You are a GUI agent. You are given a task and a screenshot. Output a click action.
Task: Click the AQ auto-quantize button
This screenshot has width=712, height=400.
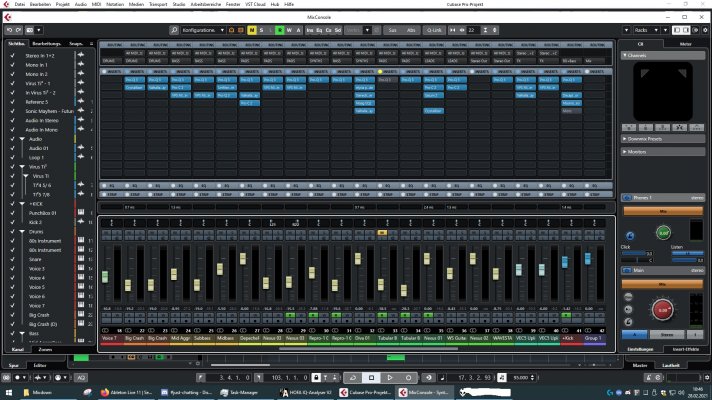(x=81, y=378)
